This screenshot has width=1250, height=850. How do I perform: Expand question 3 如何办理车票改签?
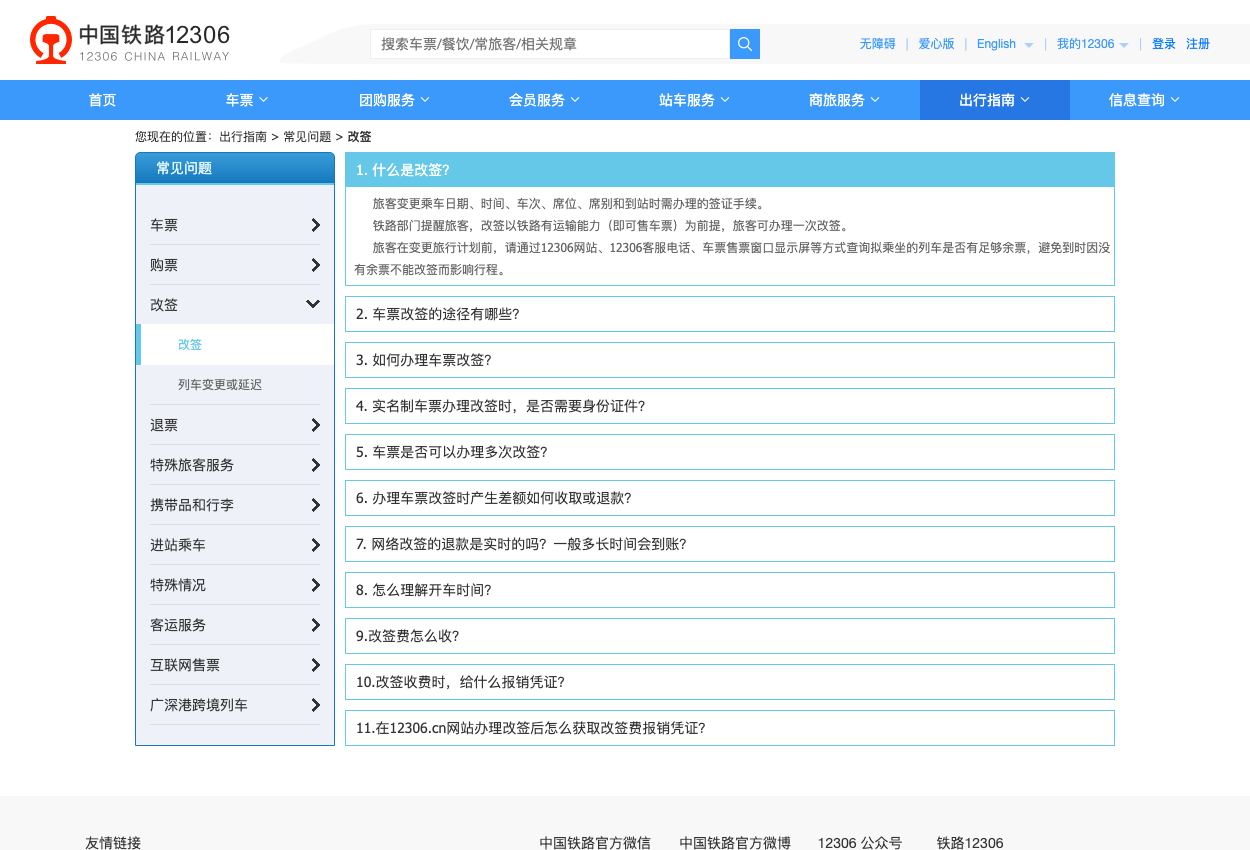click(x=730, y=360)
